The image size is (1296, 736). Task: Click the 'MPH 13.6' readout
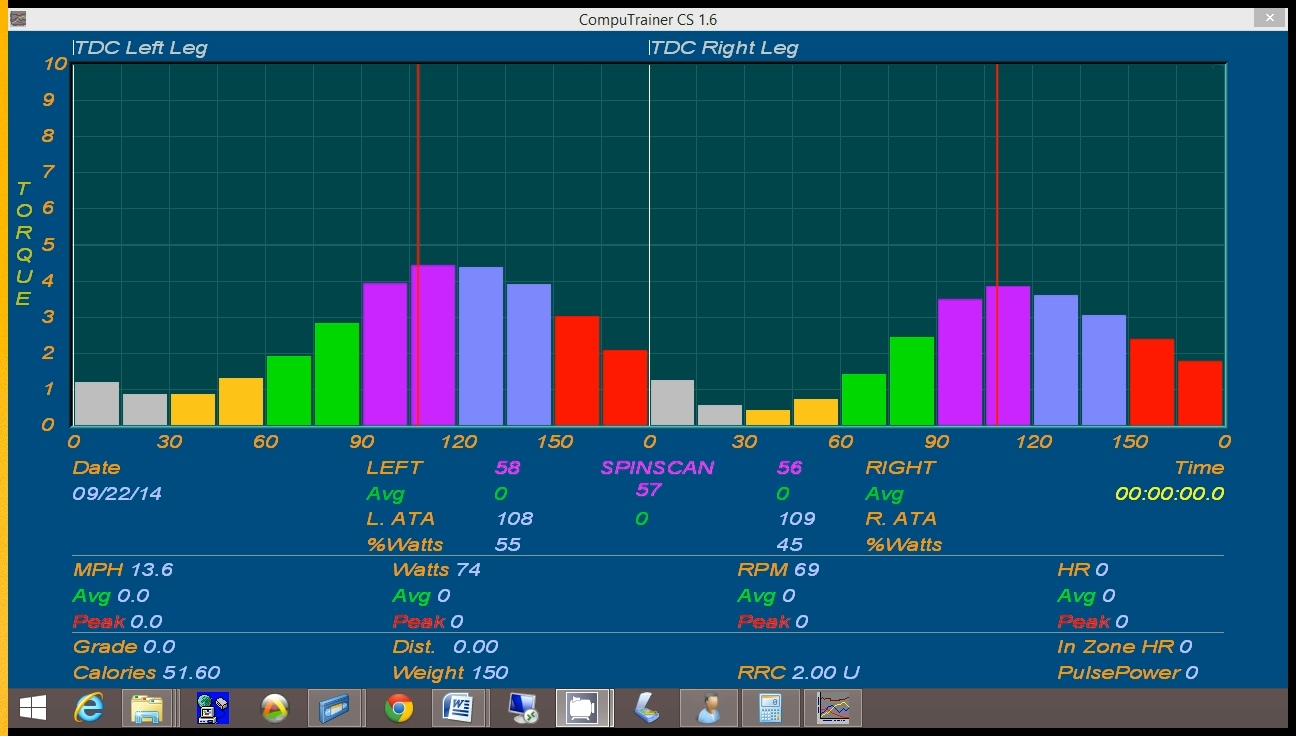[x=123, y=570]
